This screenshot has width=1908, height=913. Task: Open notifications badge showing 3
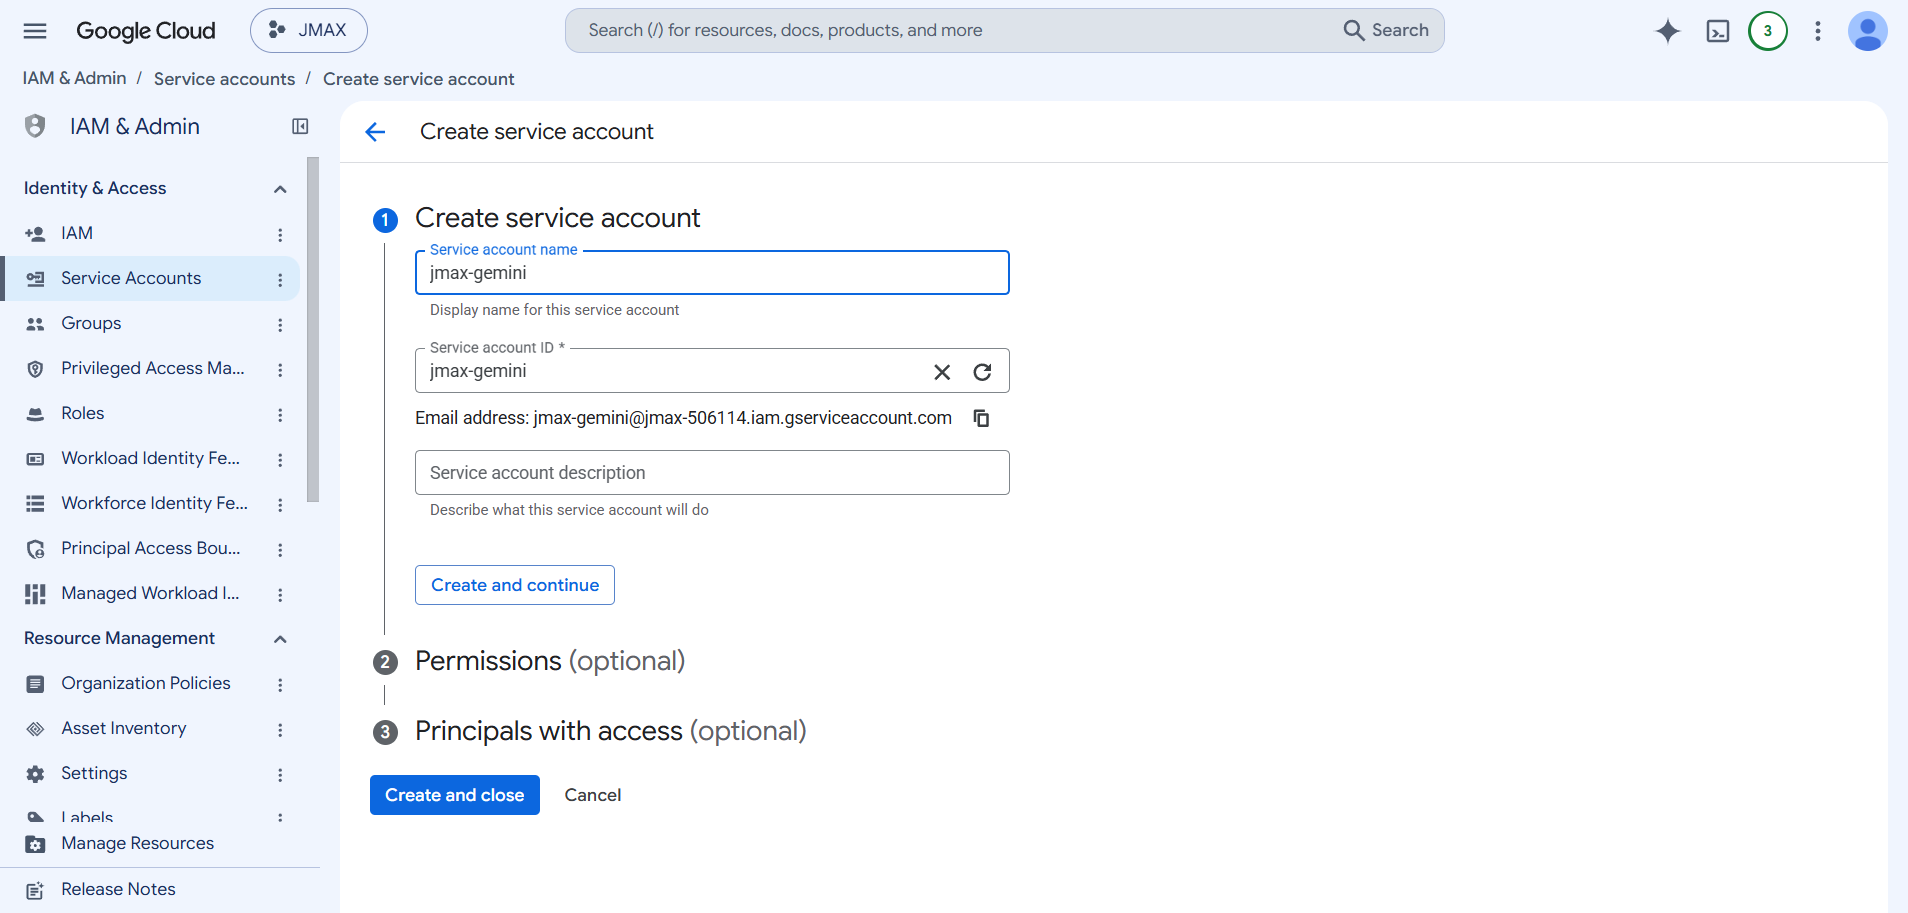[x=1768, y=31]
